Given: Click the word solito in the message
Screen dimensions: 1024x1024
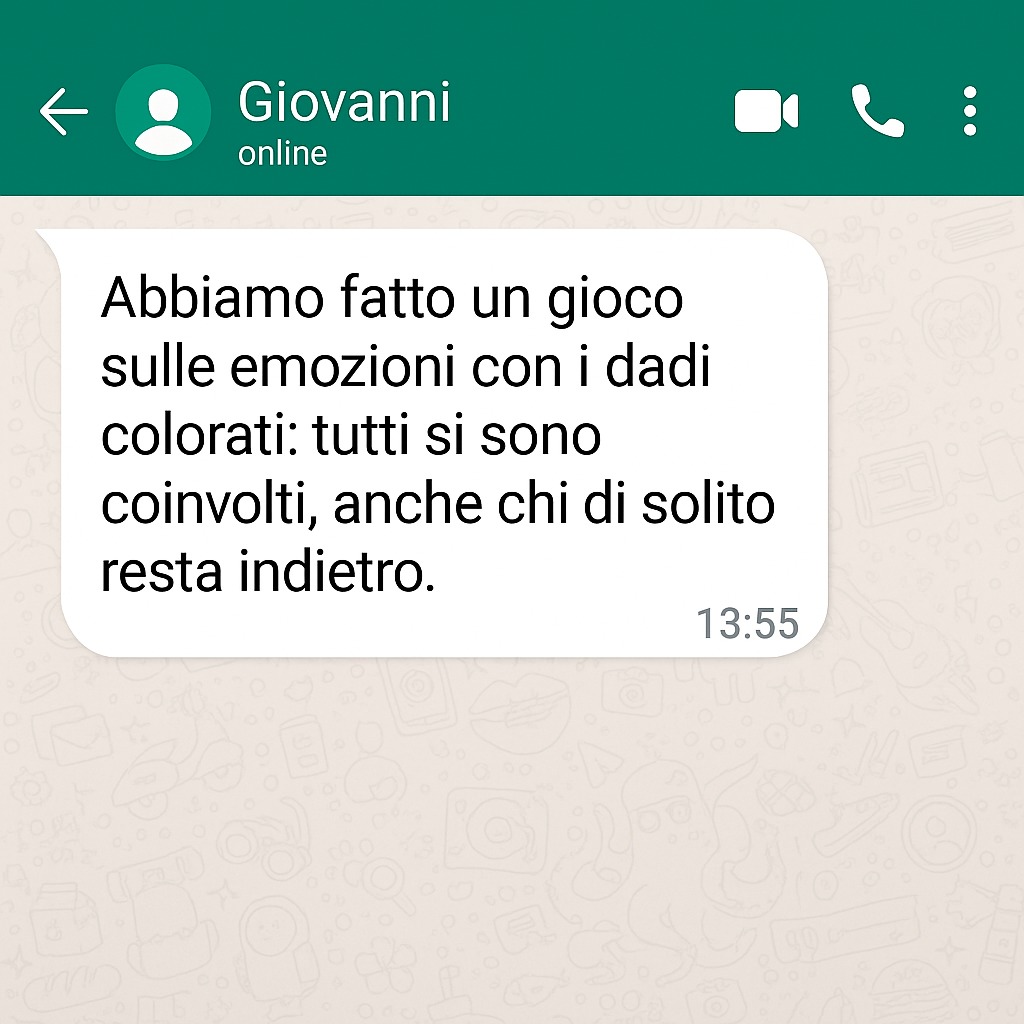Looking at the screenshot, I should click(x=708, y=504).
